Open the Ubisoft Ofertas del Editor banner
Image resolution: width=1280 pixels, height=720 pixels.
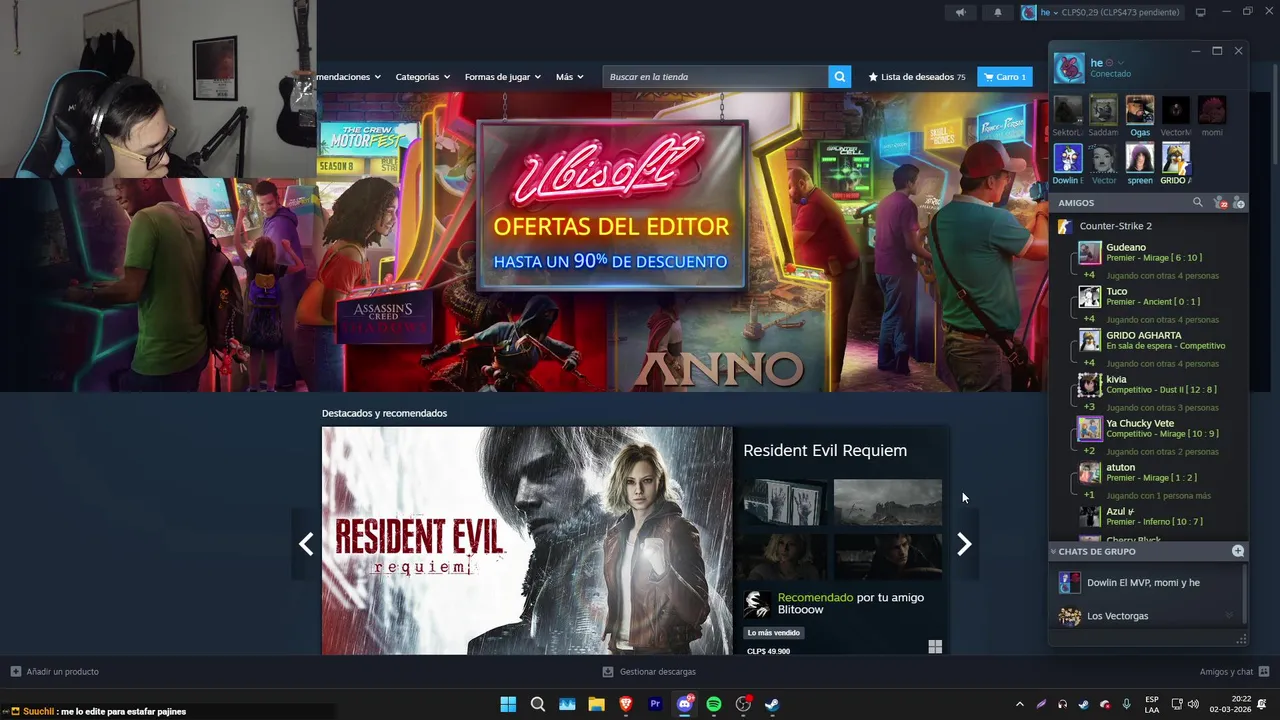(611, 205)
